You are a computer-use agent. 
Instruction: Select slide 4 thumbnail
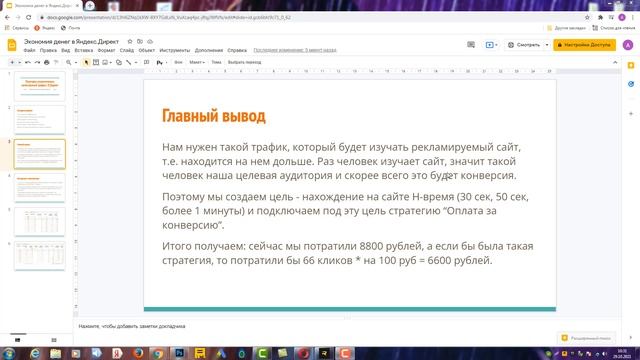tap(40, 188)
